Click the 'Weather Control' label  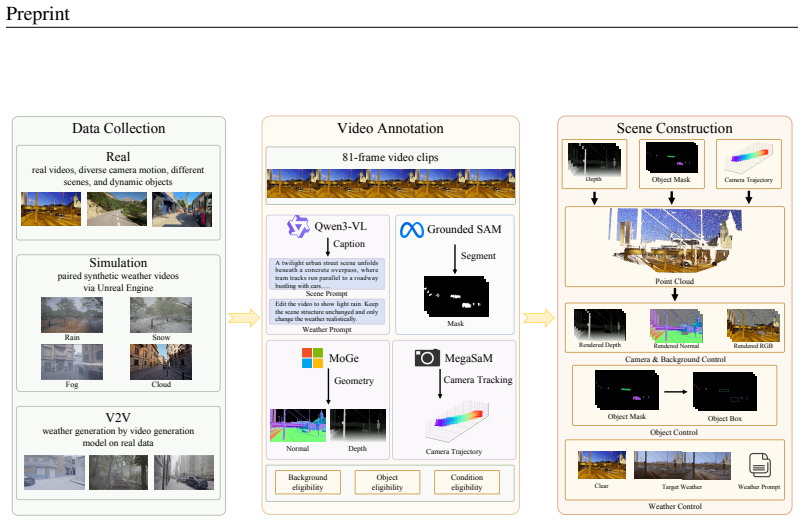[x=675, y=506]
